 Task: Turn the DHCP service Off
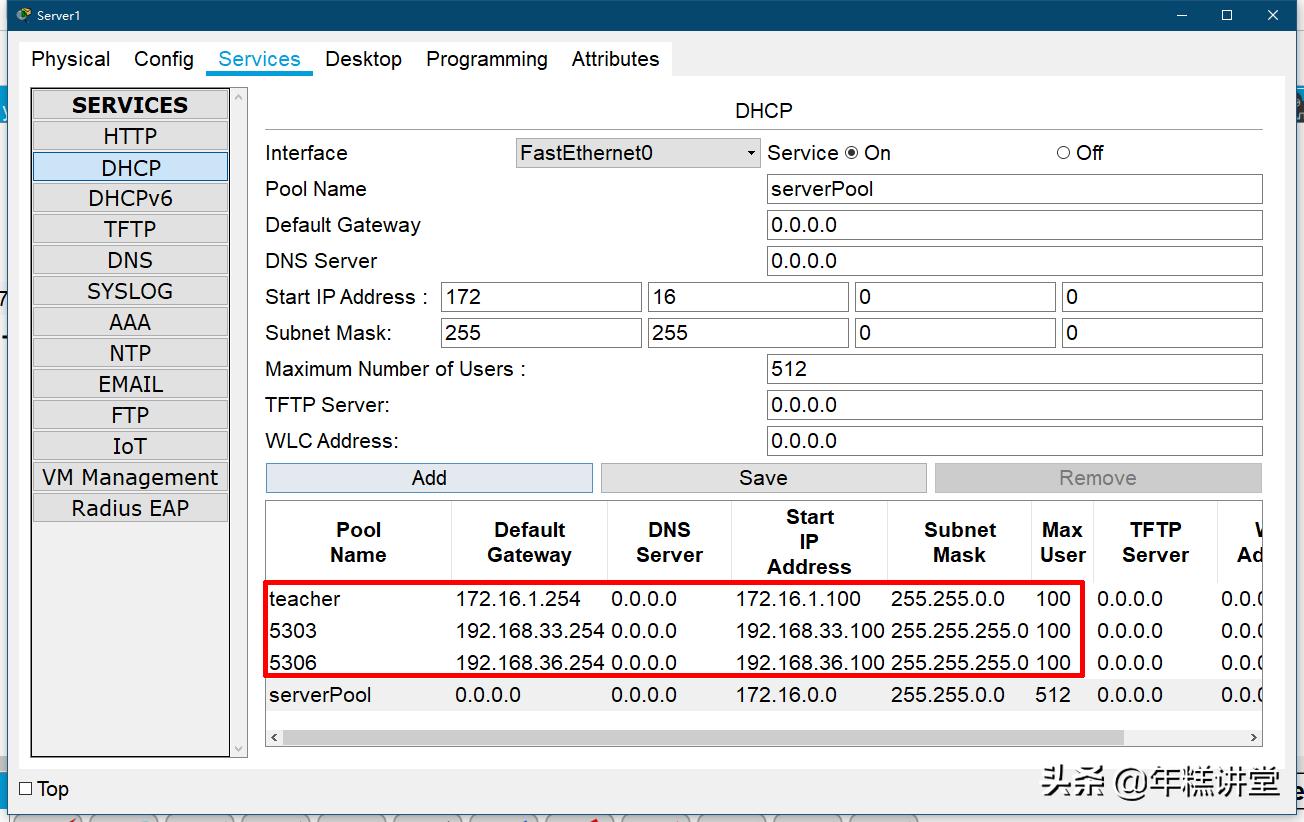[x=1063, y=153]
